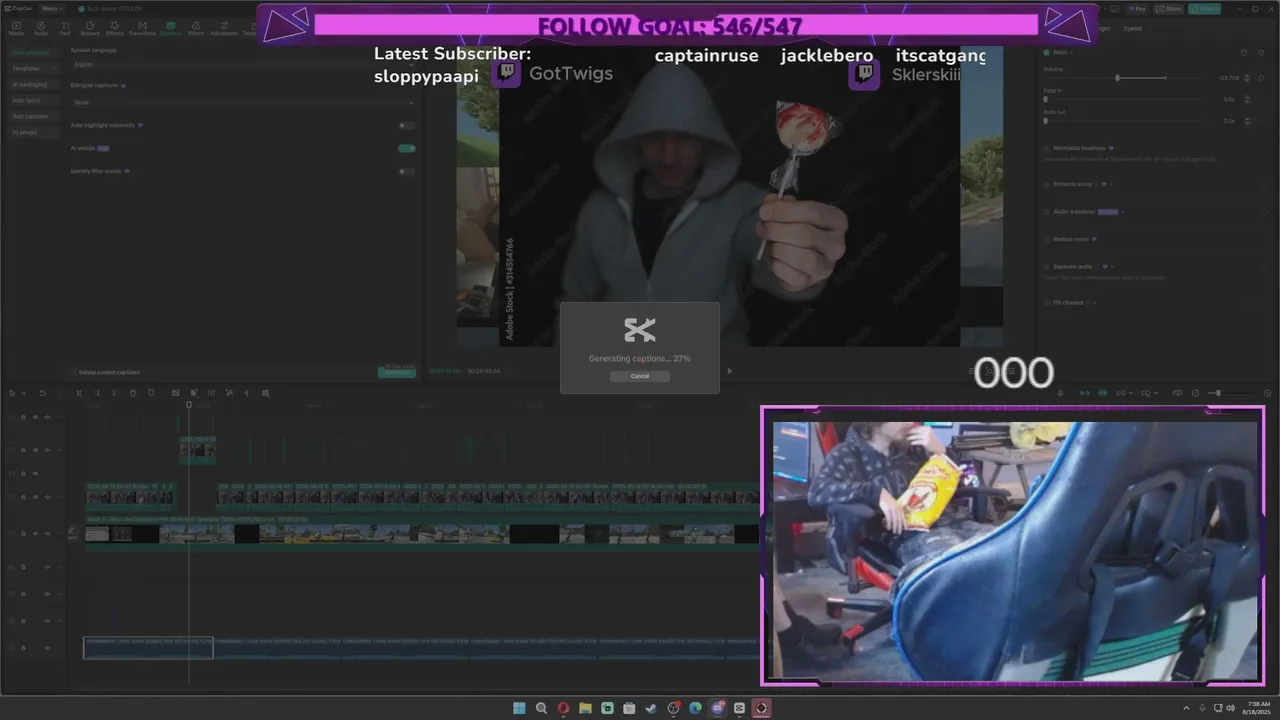Click the timeline playhead marker
This screenshot has height=720, width=1280.
point(189,404)
